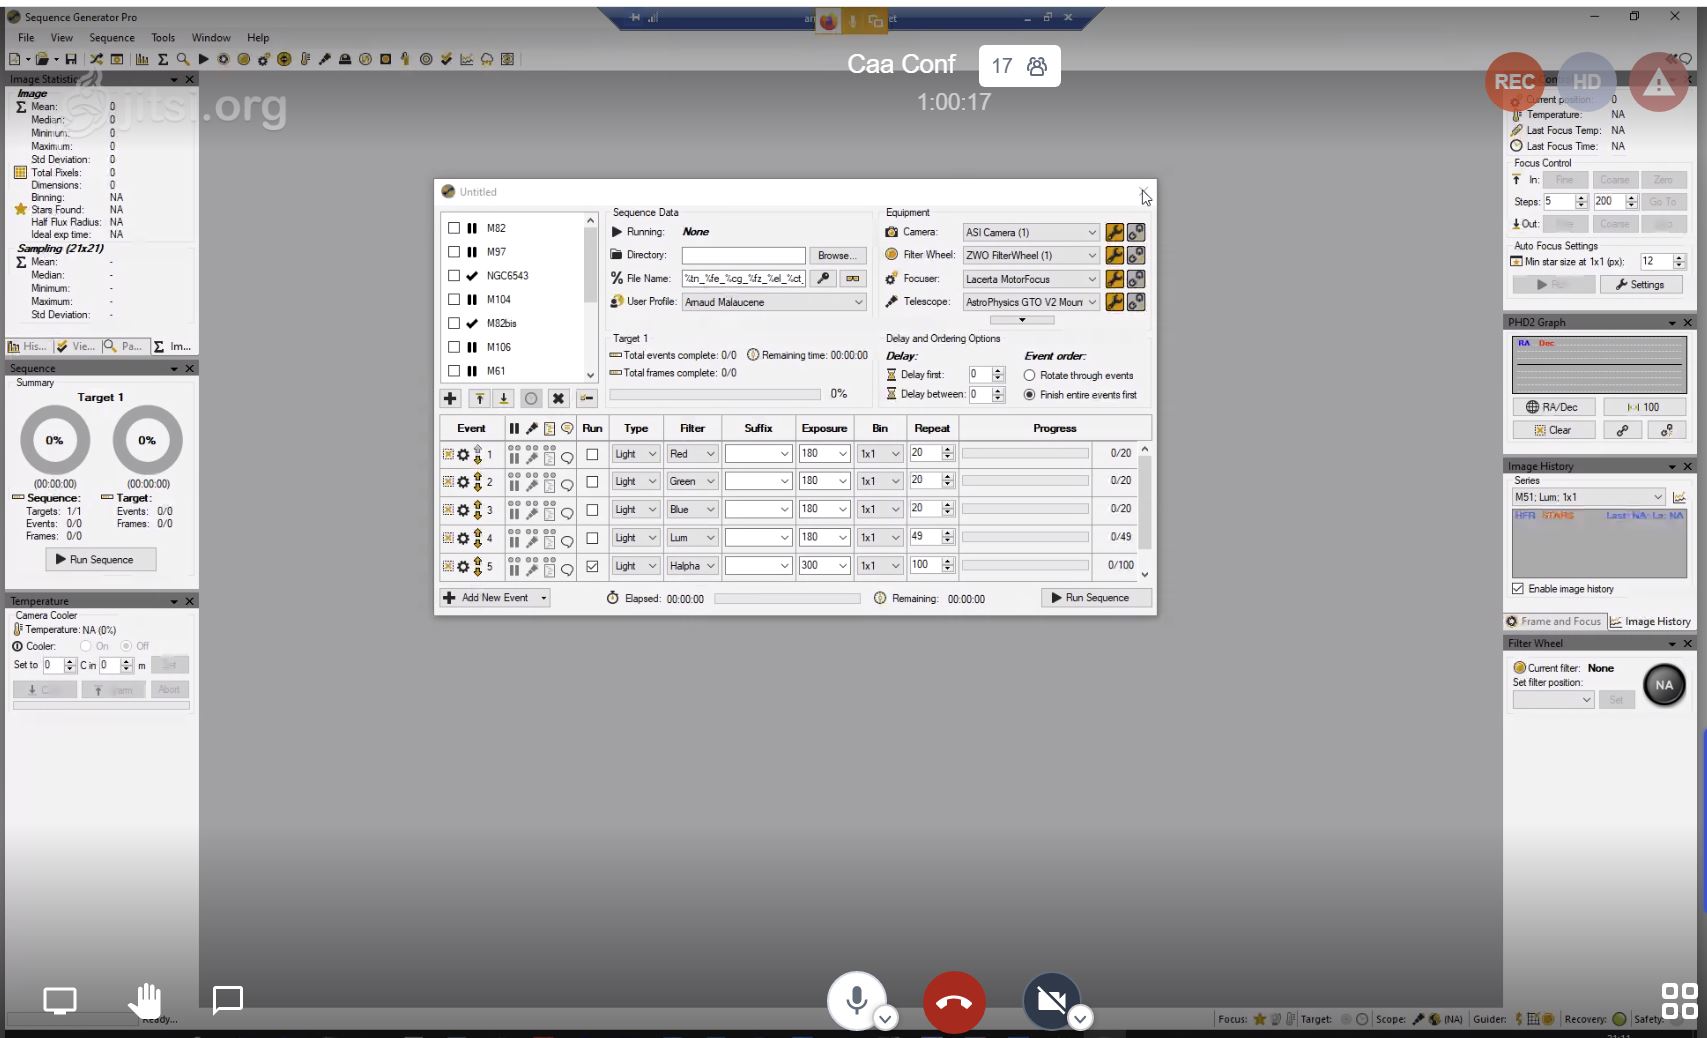Screen dimensions: 1707x1038
Task: Open the User Profile dropdown
Action: (x=774, y=302)
